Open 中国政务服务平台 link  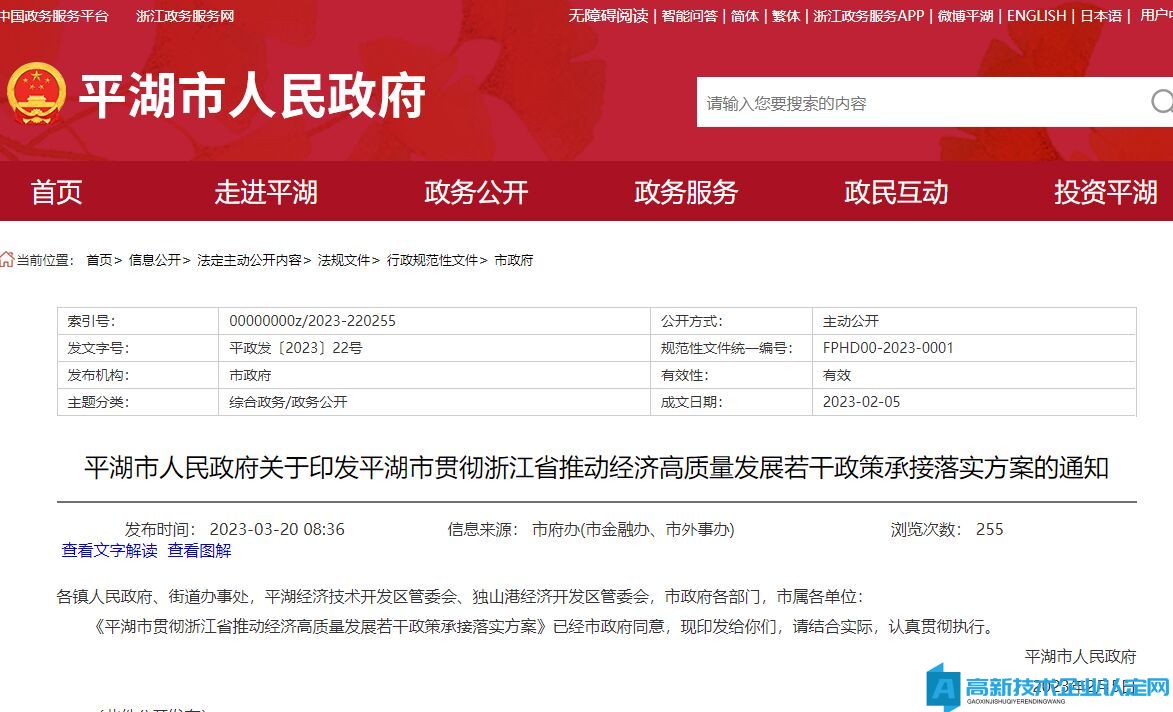(x=54, y=16)
